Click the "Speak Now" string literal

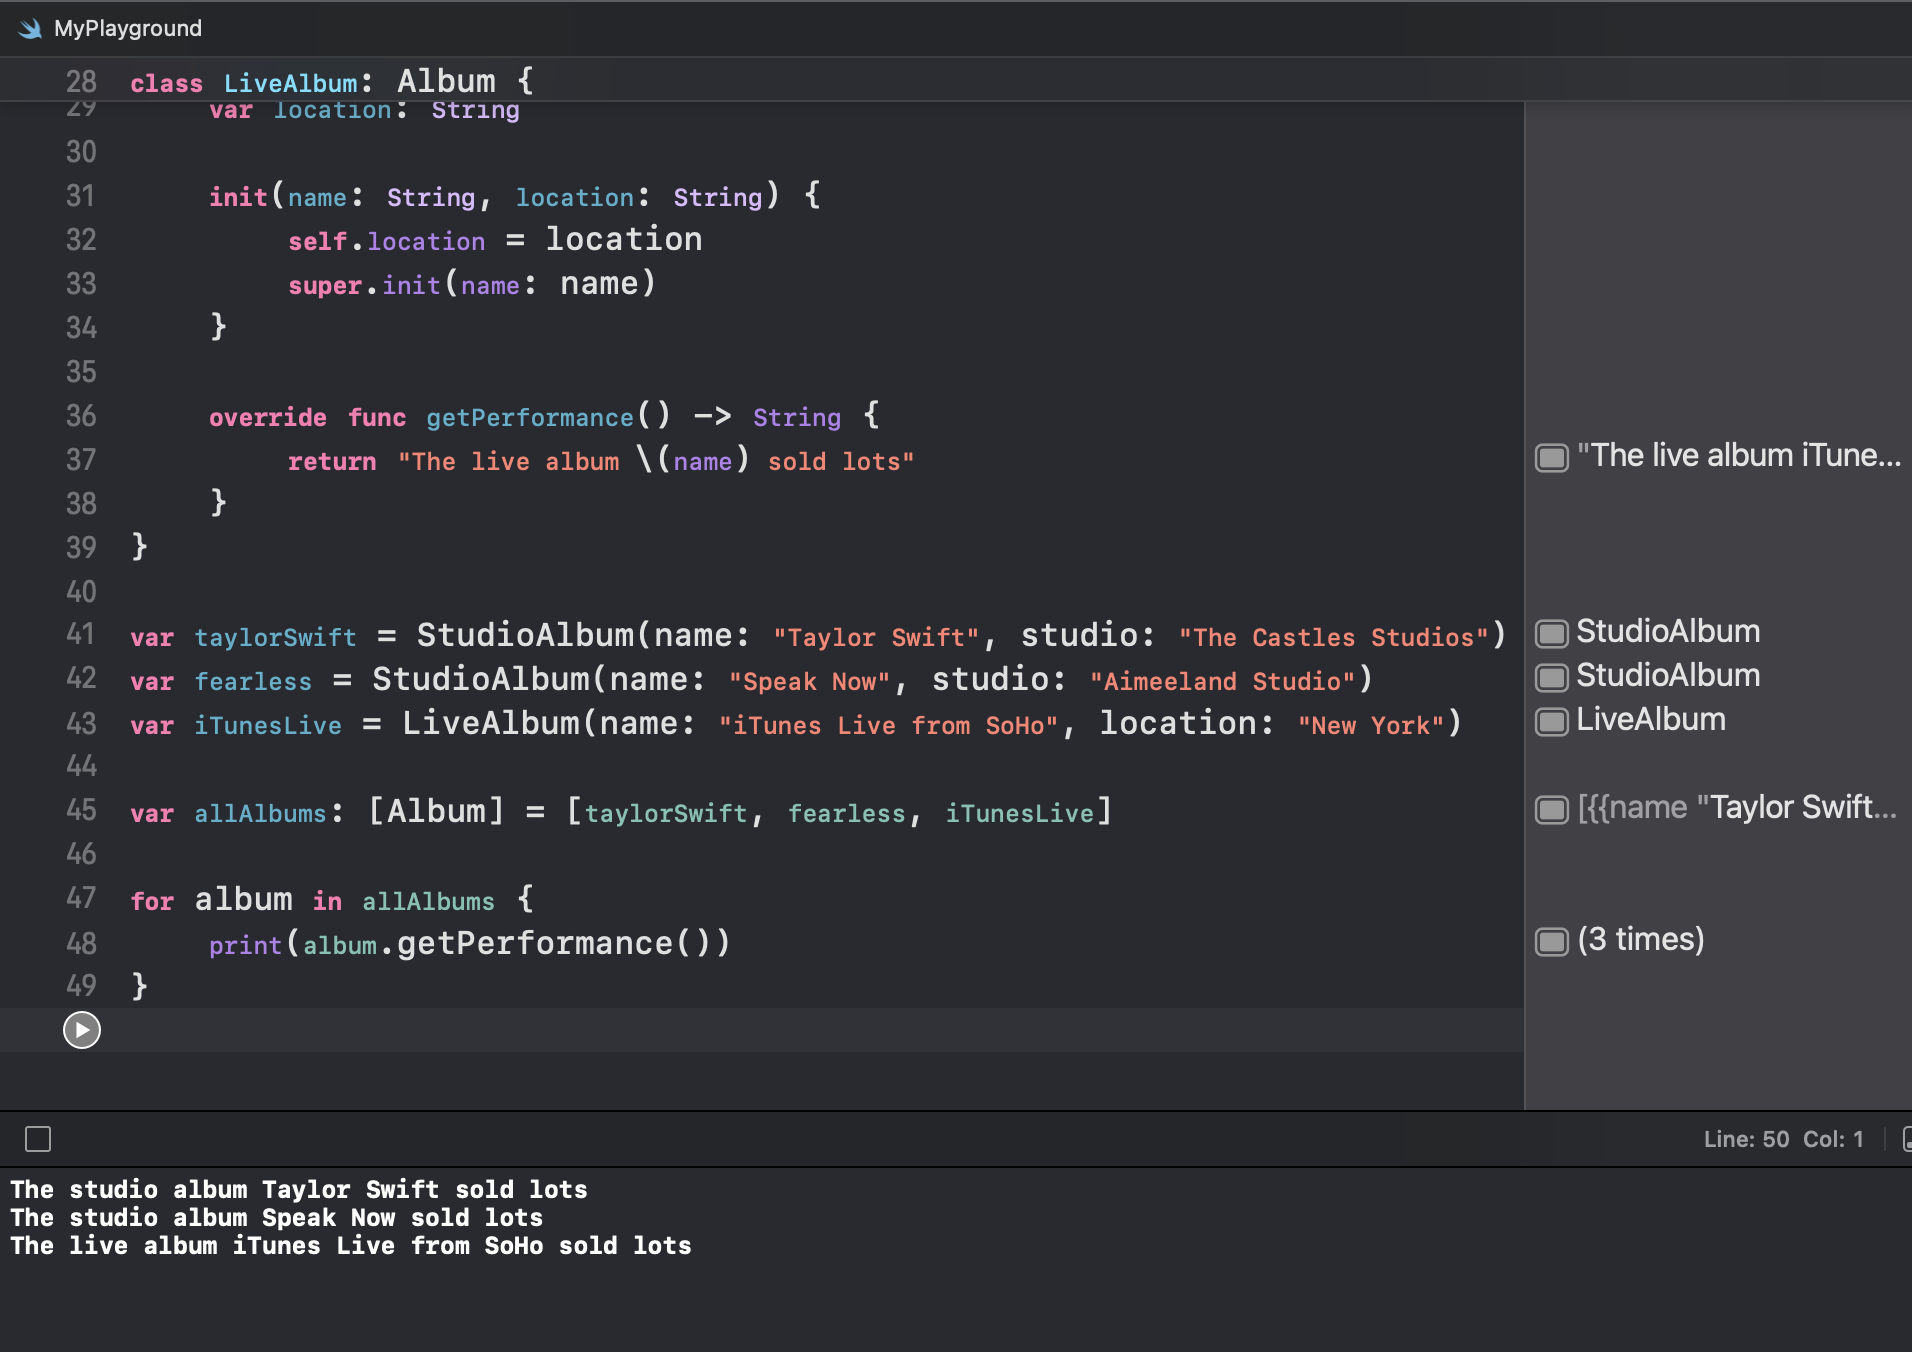coord(809,681)
